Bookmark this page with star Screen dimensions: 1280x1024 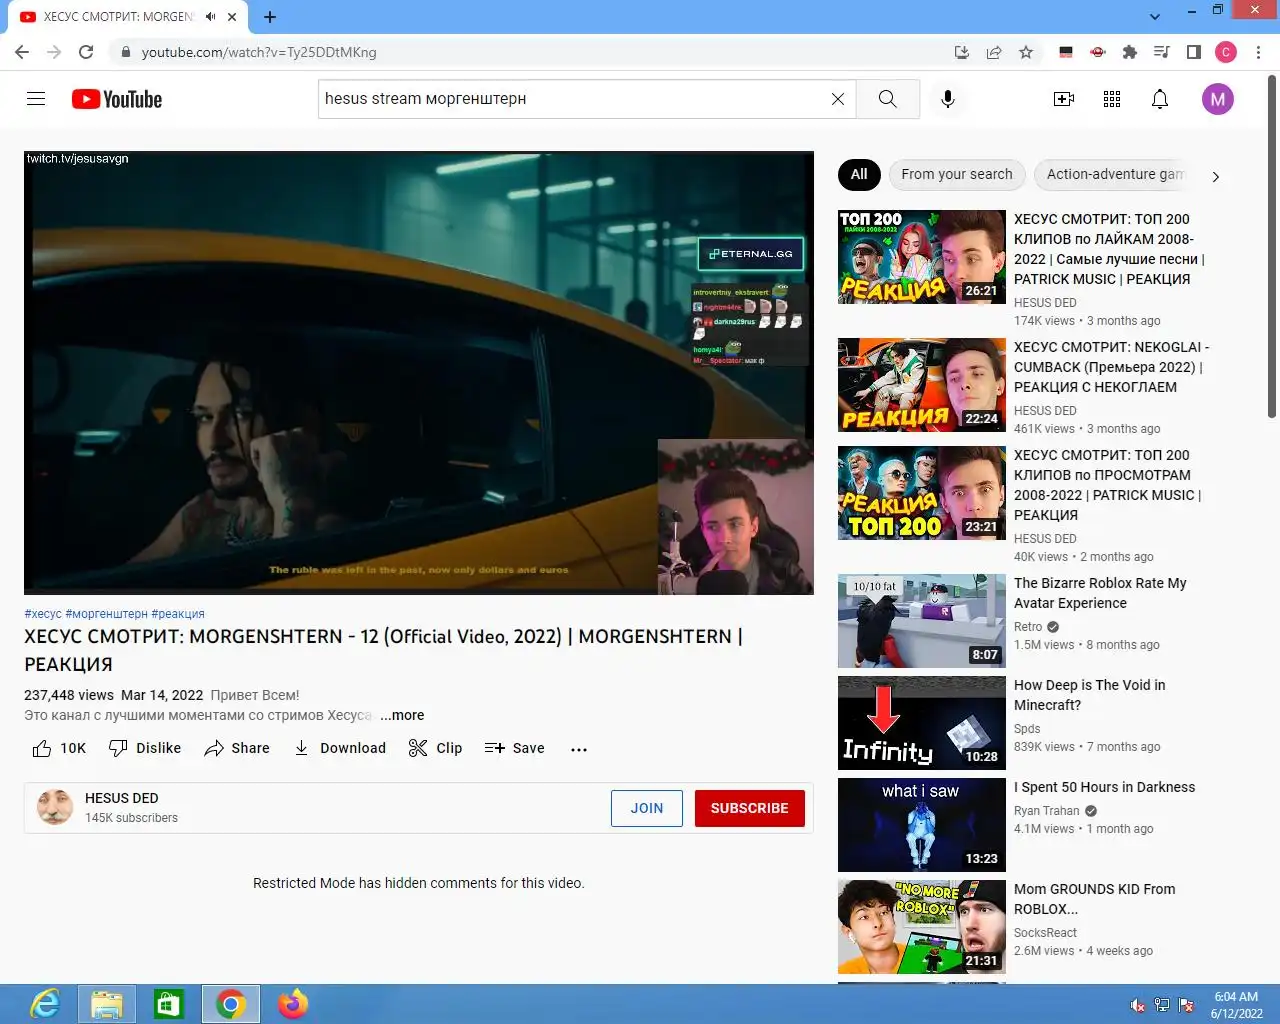pyautogui.click(x=1026, y=52)
